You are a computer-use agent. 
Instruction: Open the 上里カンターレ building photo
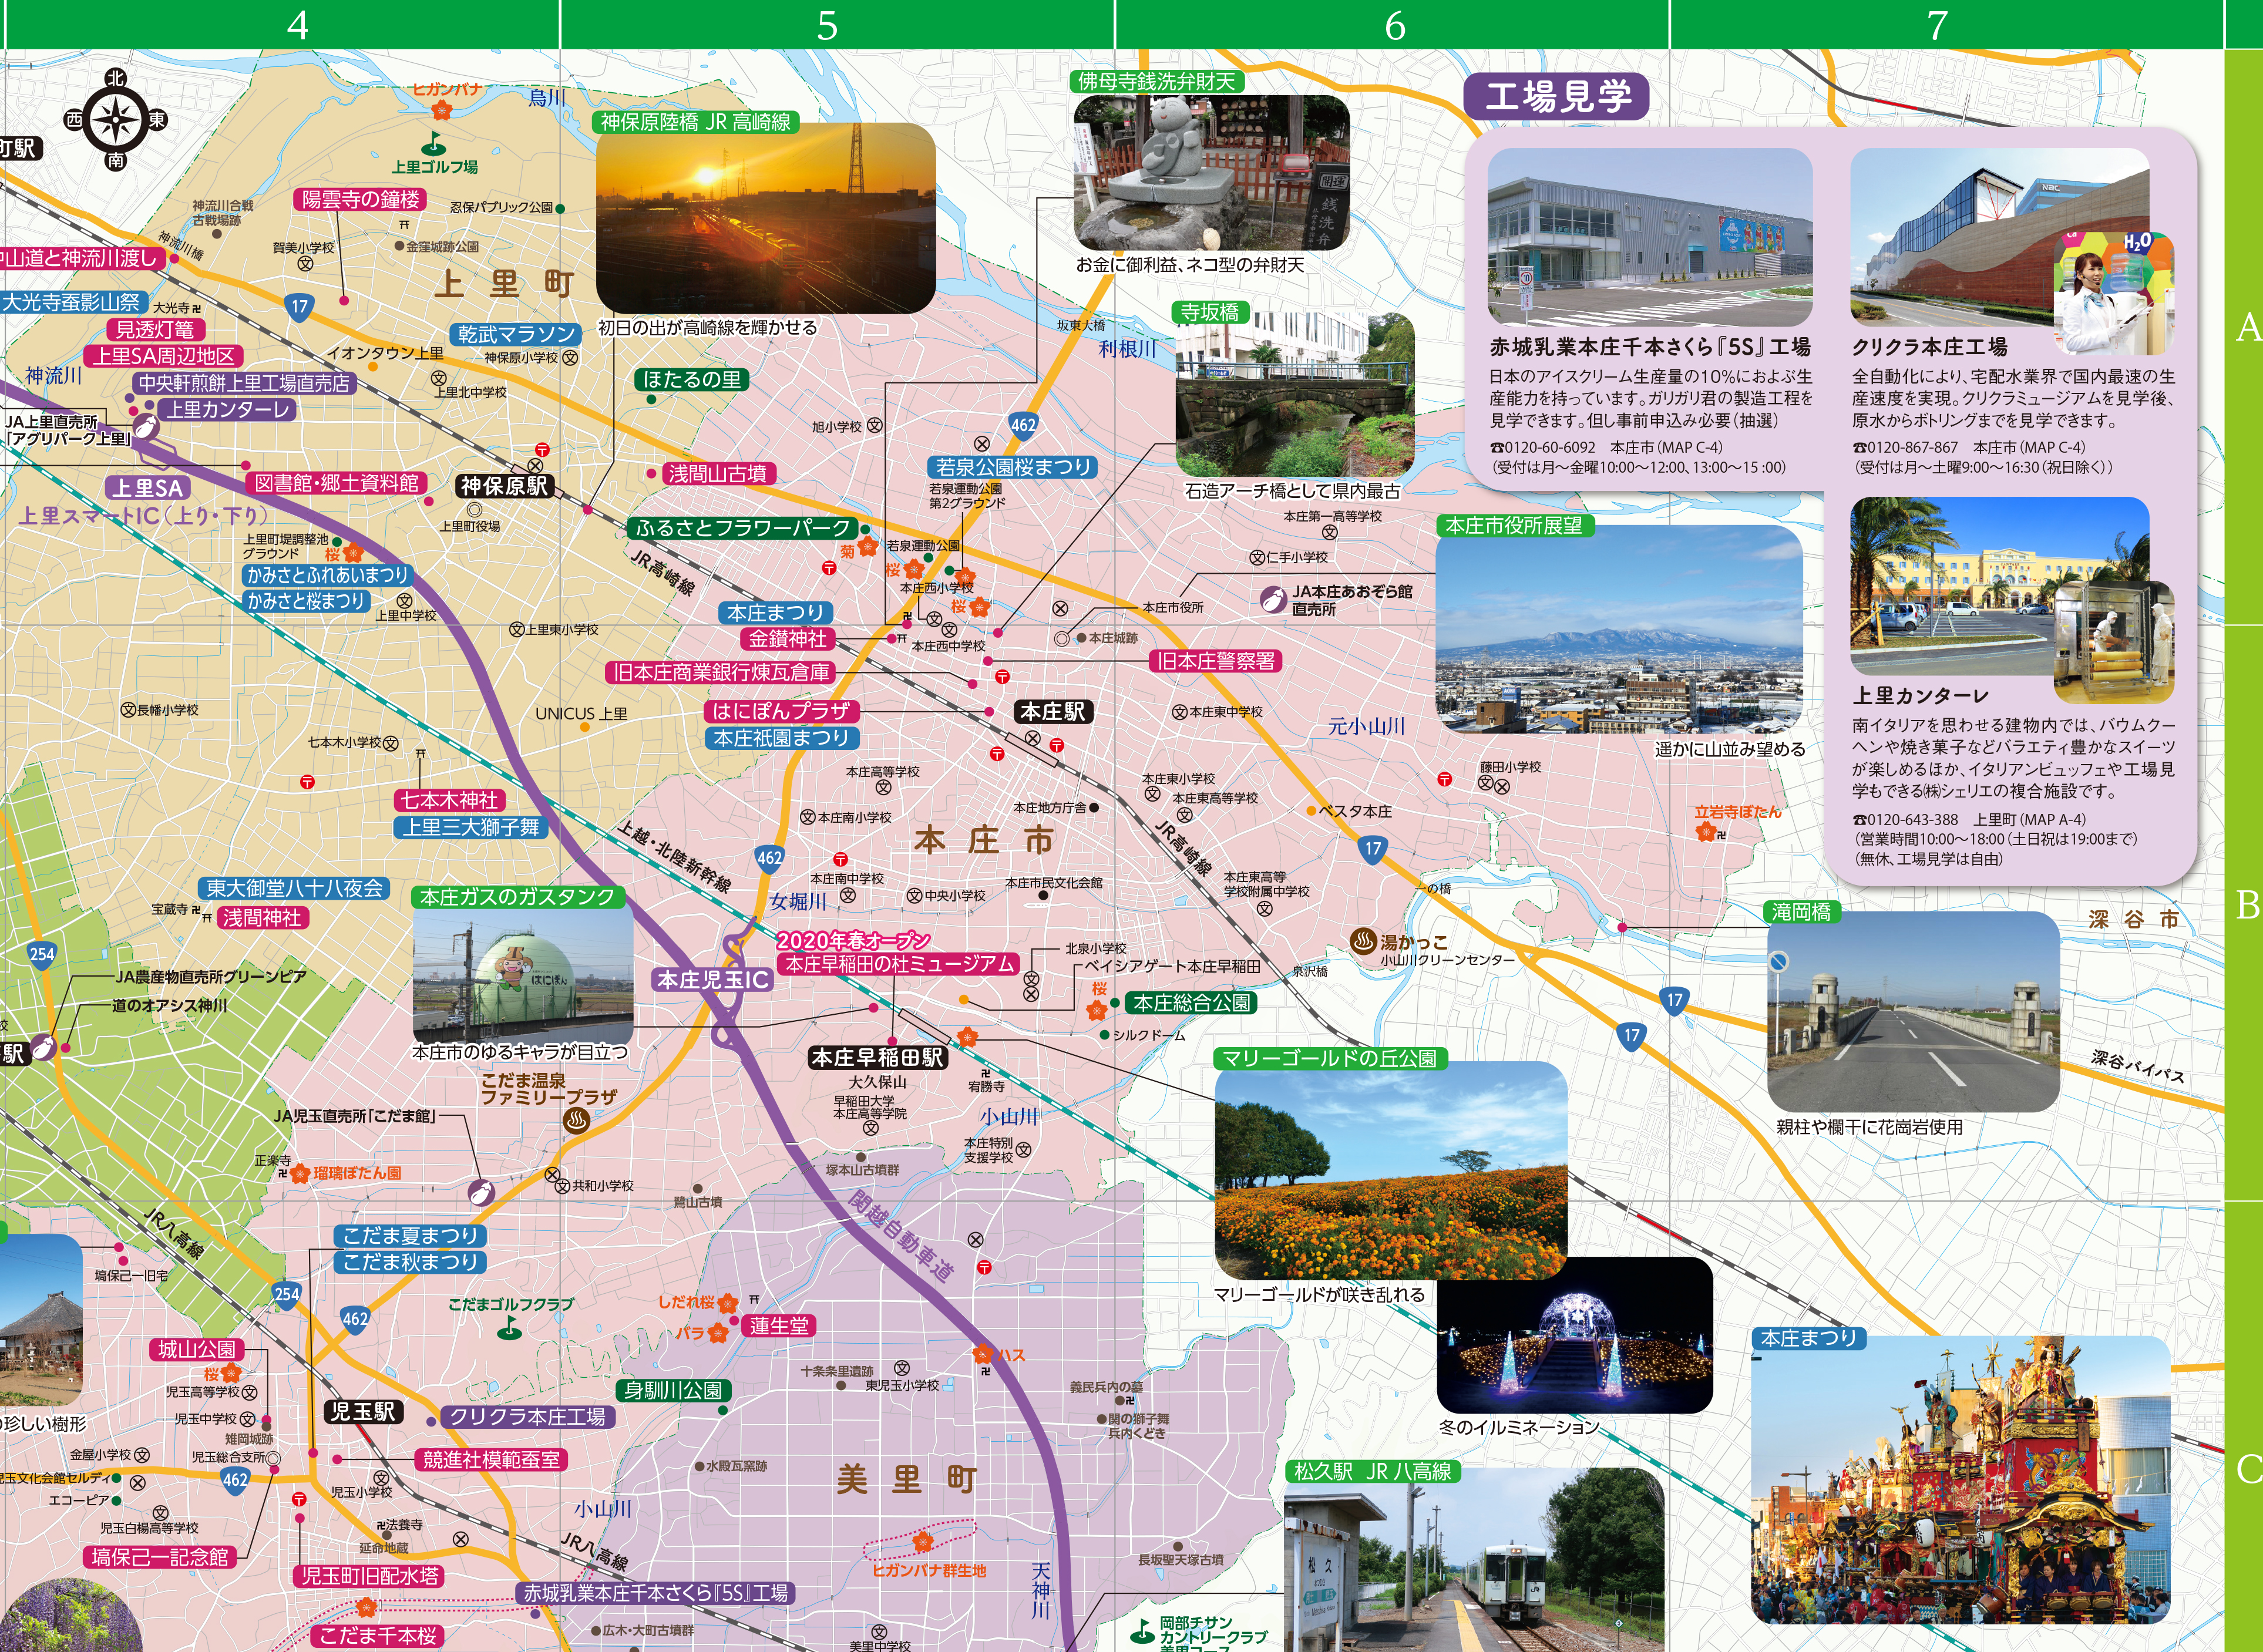pyautogui.click(x=2000, y=586)
